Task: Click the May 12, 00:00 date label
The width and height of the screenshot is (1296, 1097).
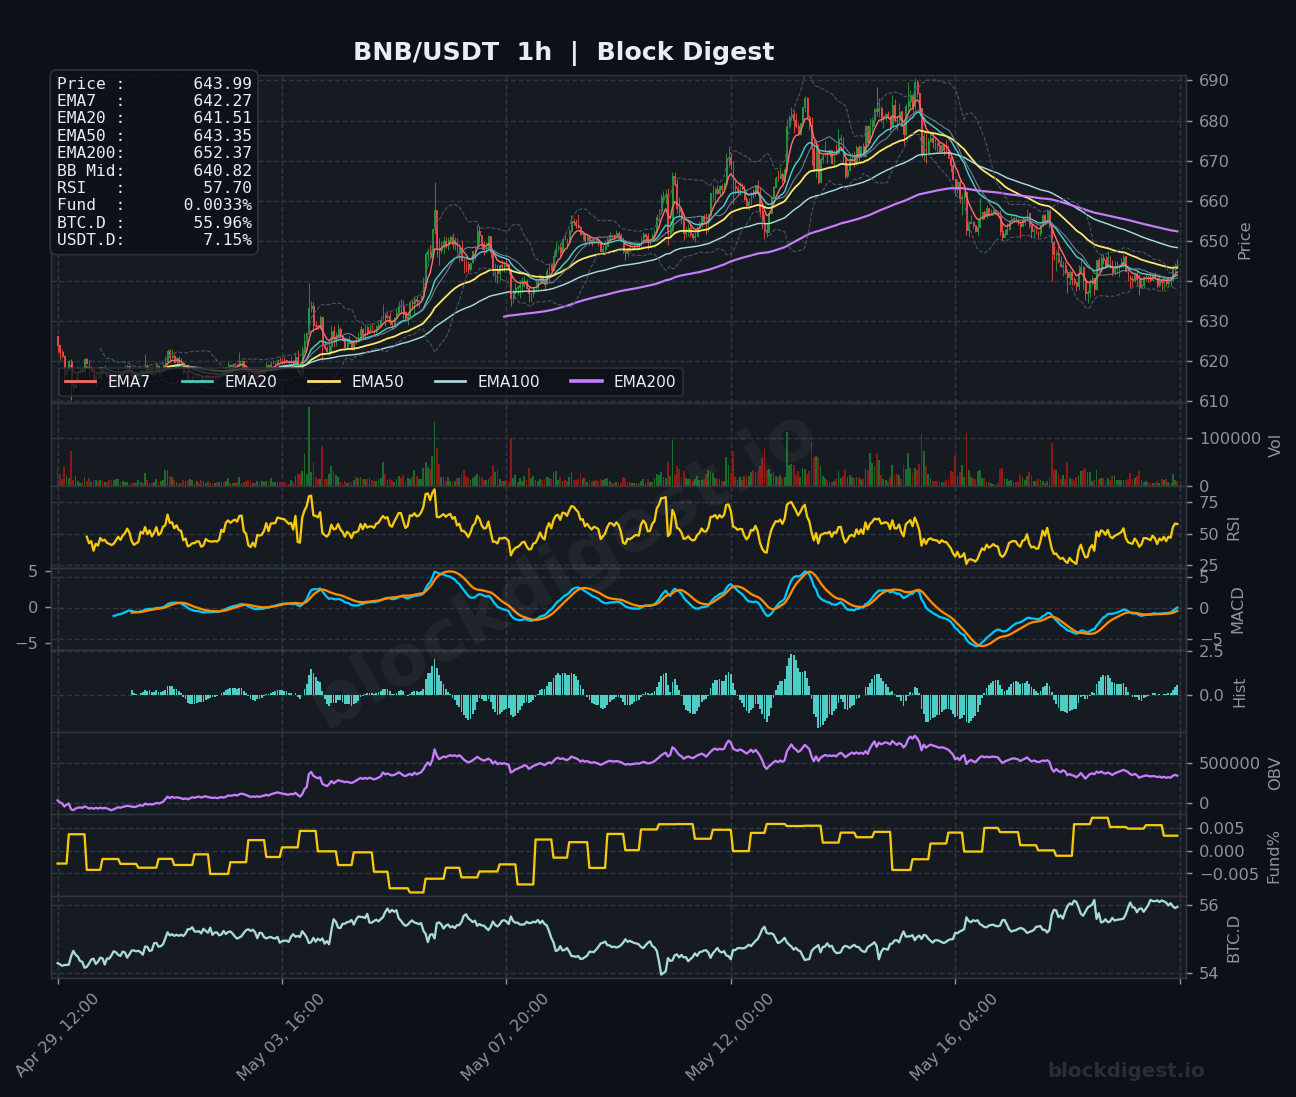Action: pyautogui.click(x=730, y=1036)
